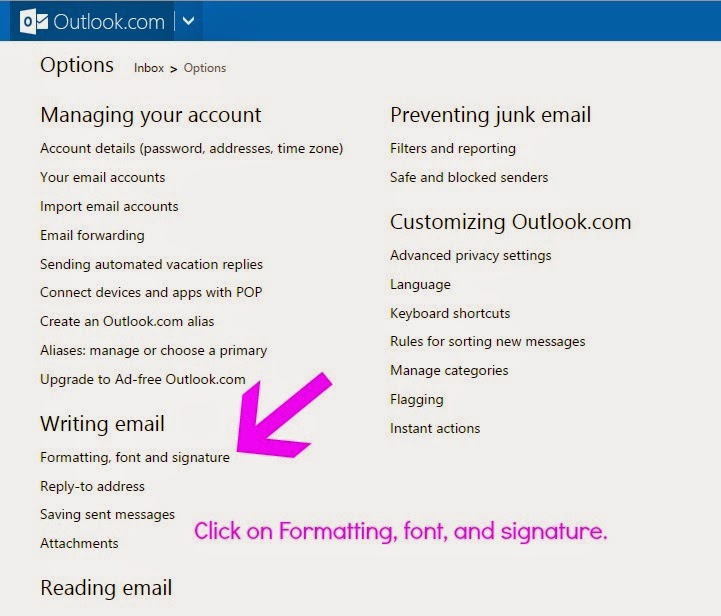Viewport: 721px width, 616px height.
Task: Open Your email accounts
Action: pos(103,177)
